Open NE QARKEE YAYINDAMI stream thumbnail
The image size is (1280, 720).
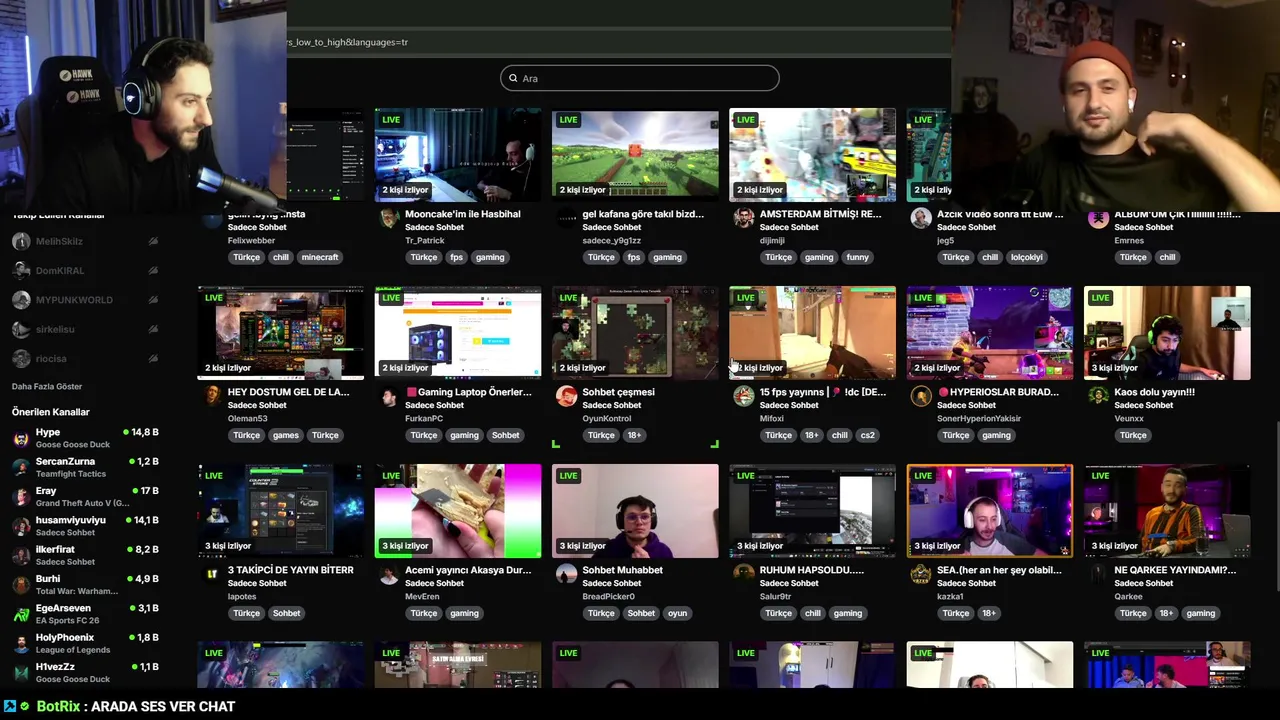pyautogui.click(x=1167, y=511)
